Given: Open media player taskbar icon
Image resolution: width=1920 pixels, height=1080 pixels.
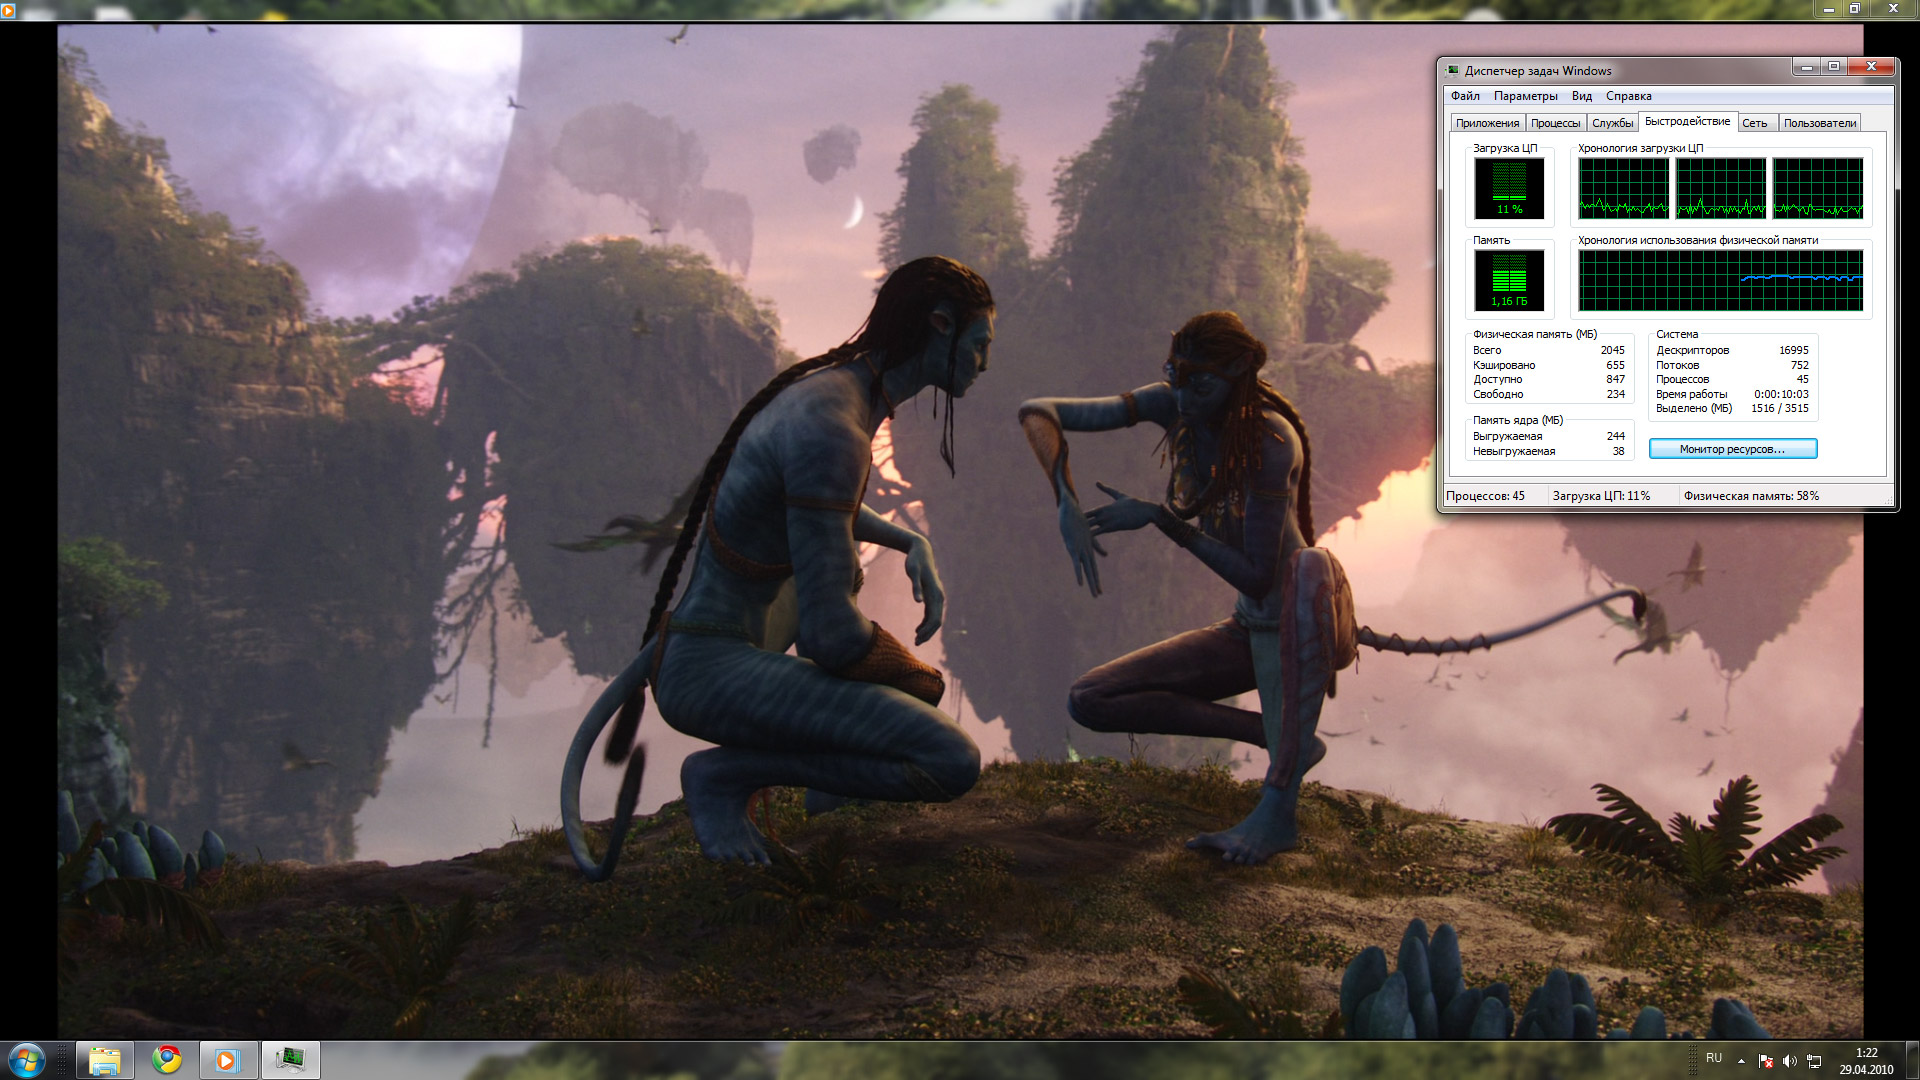Looking at the screenshot, I should [228, 1060].
